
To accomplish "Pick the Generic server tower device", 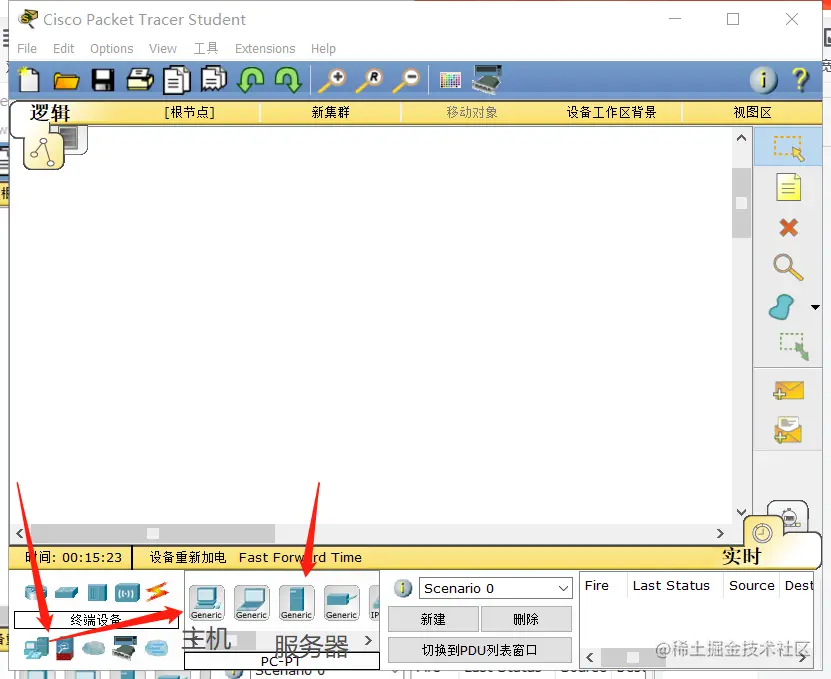I will (297, 603).
